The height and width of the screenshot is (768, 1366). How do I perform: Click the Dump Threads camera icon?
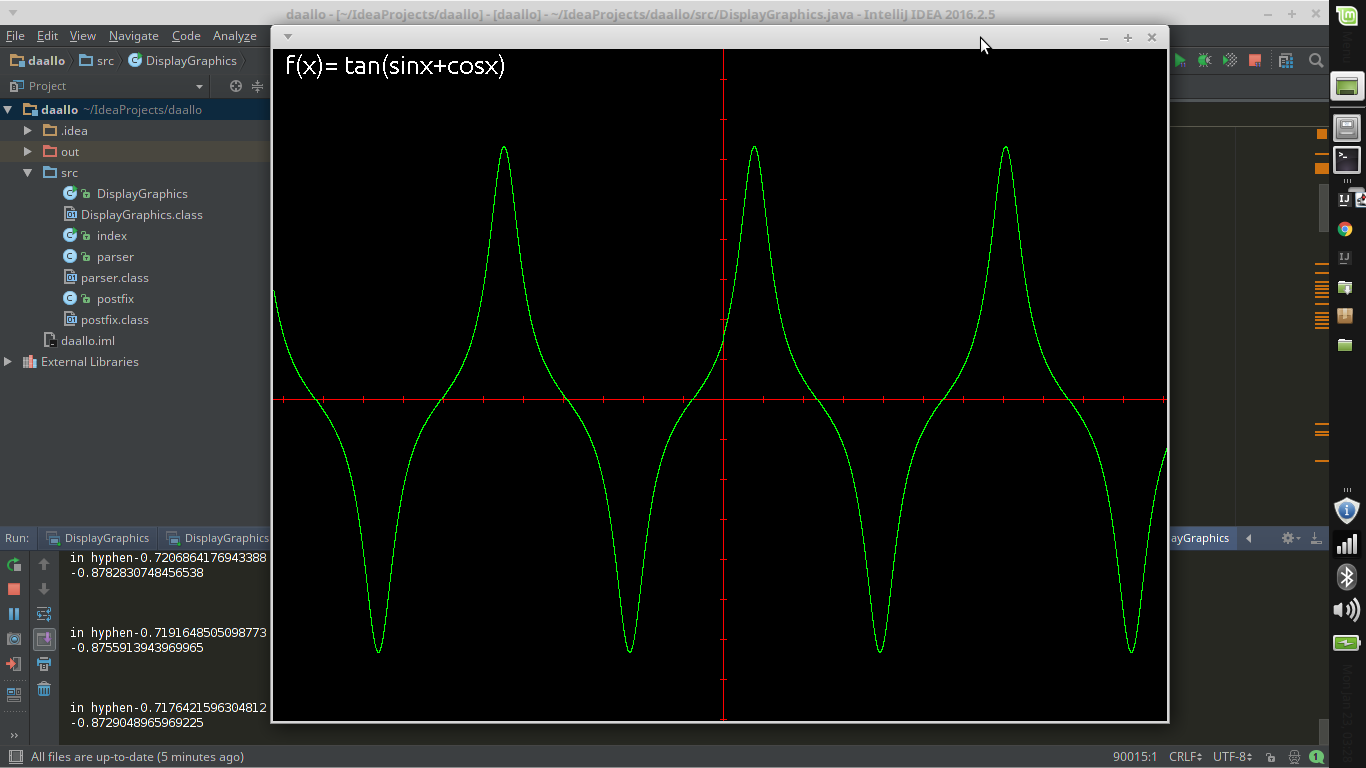coord(14,639)
